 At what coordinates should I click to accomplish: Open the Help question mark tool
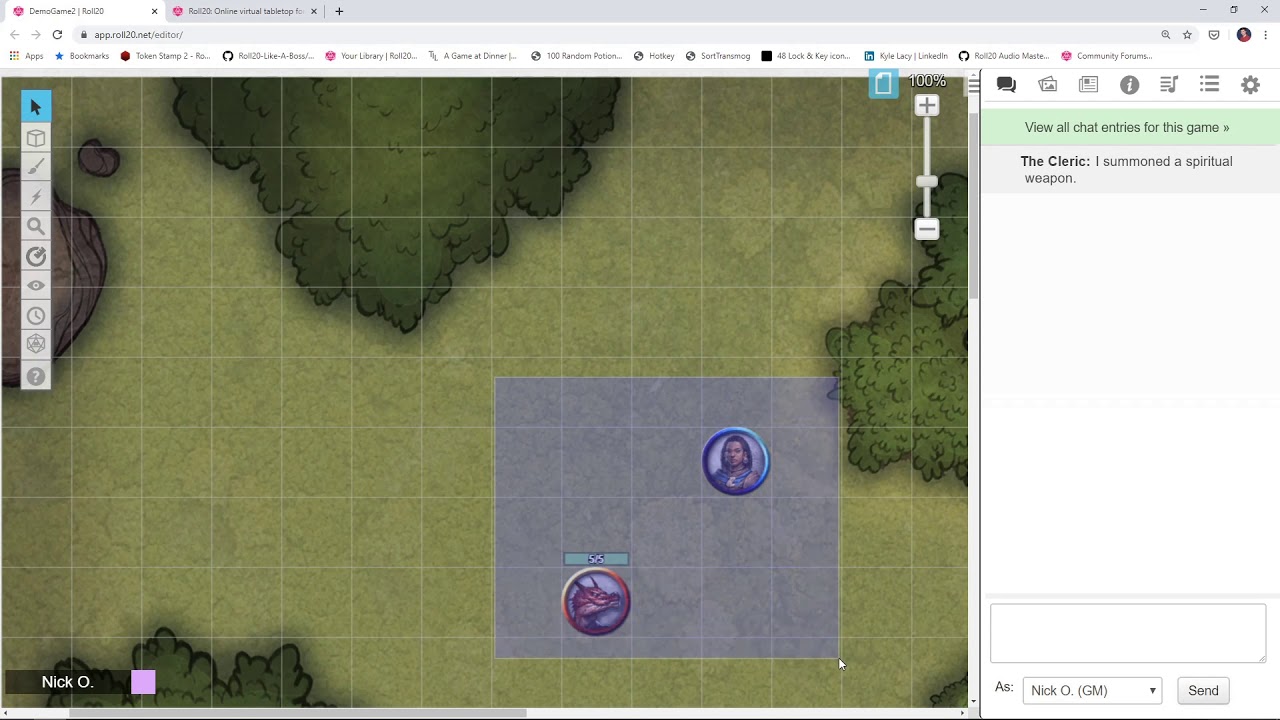tap(36, 376)
